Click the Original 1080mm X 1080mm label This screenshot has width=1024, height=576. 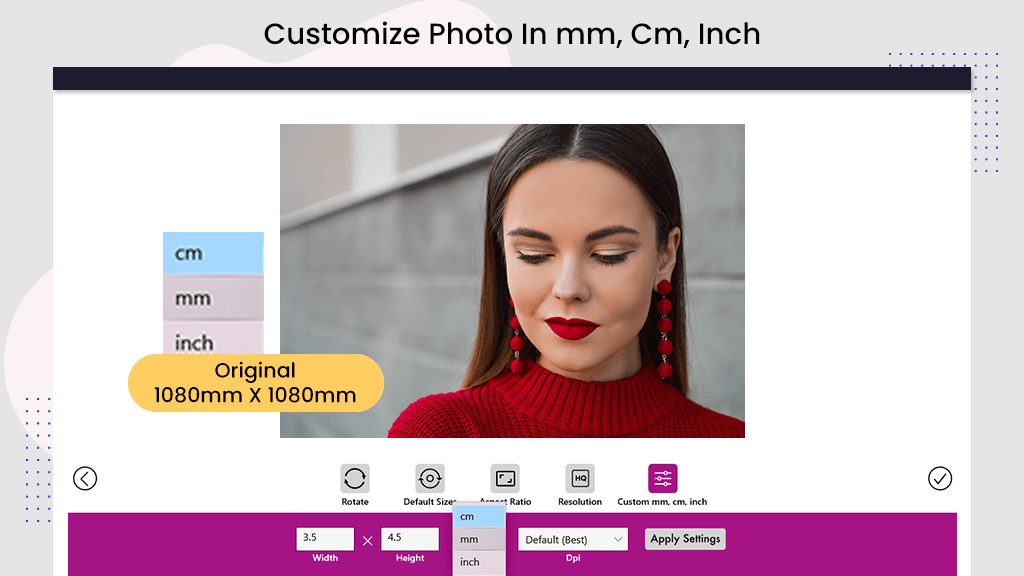pyautogui.click(x=255, y=383)
